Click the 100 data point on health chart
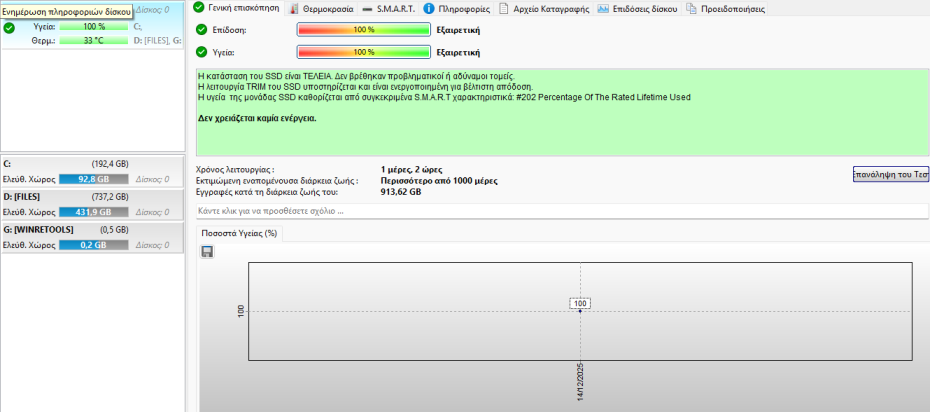 pyautogui.click(x=580, y=311)
